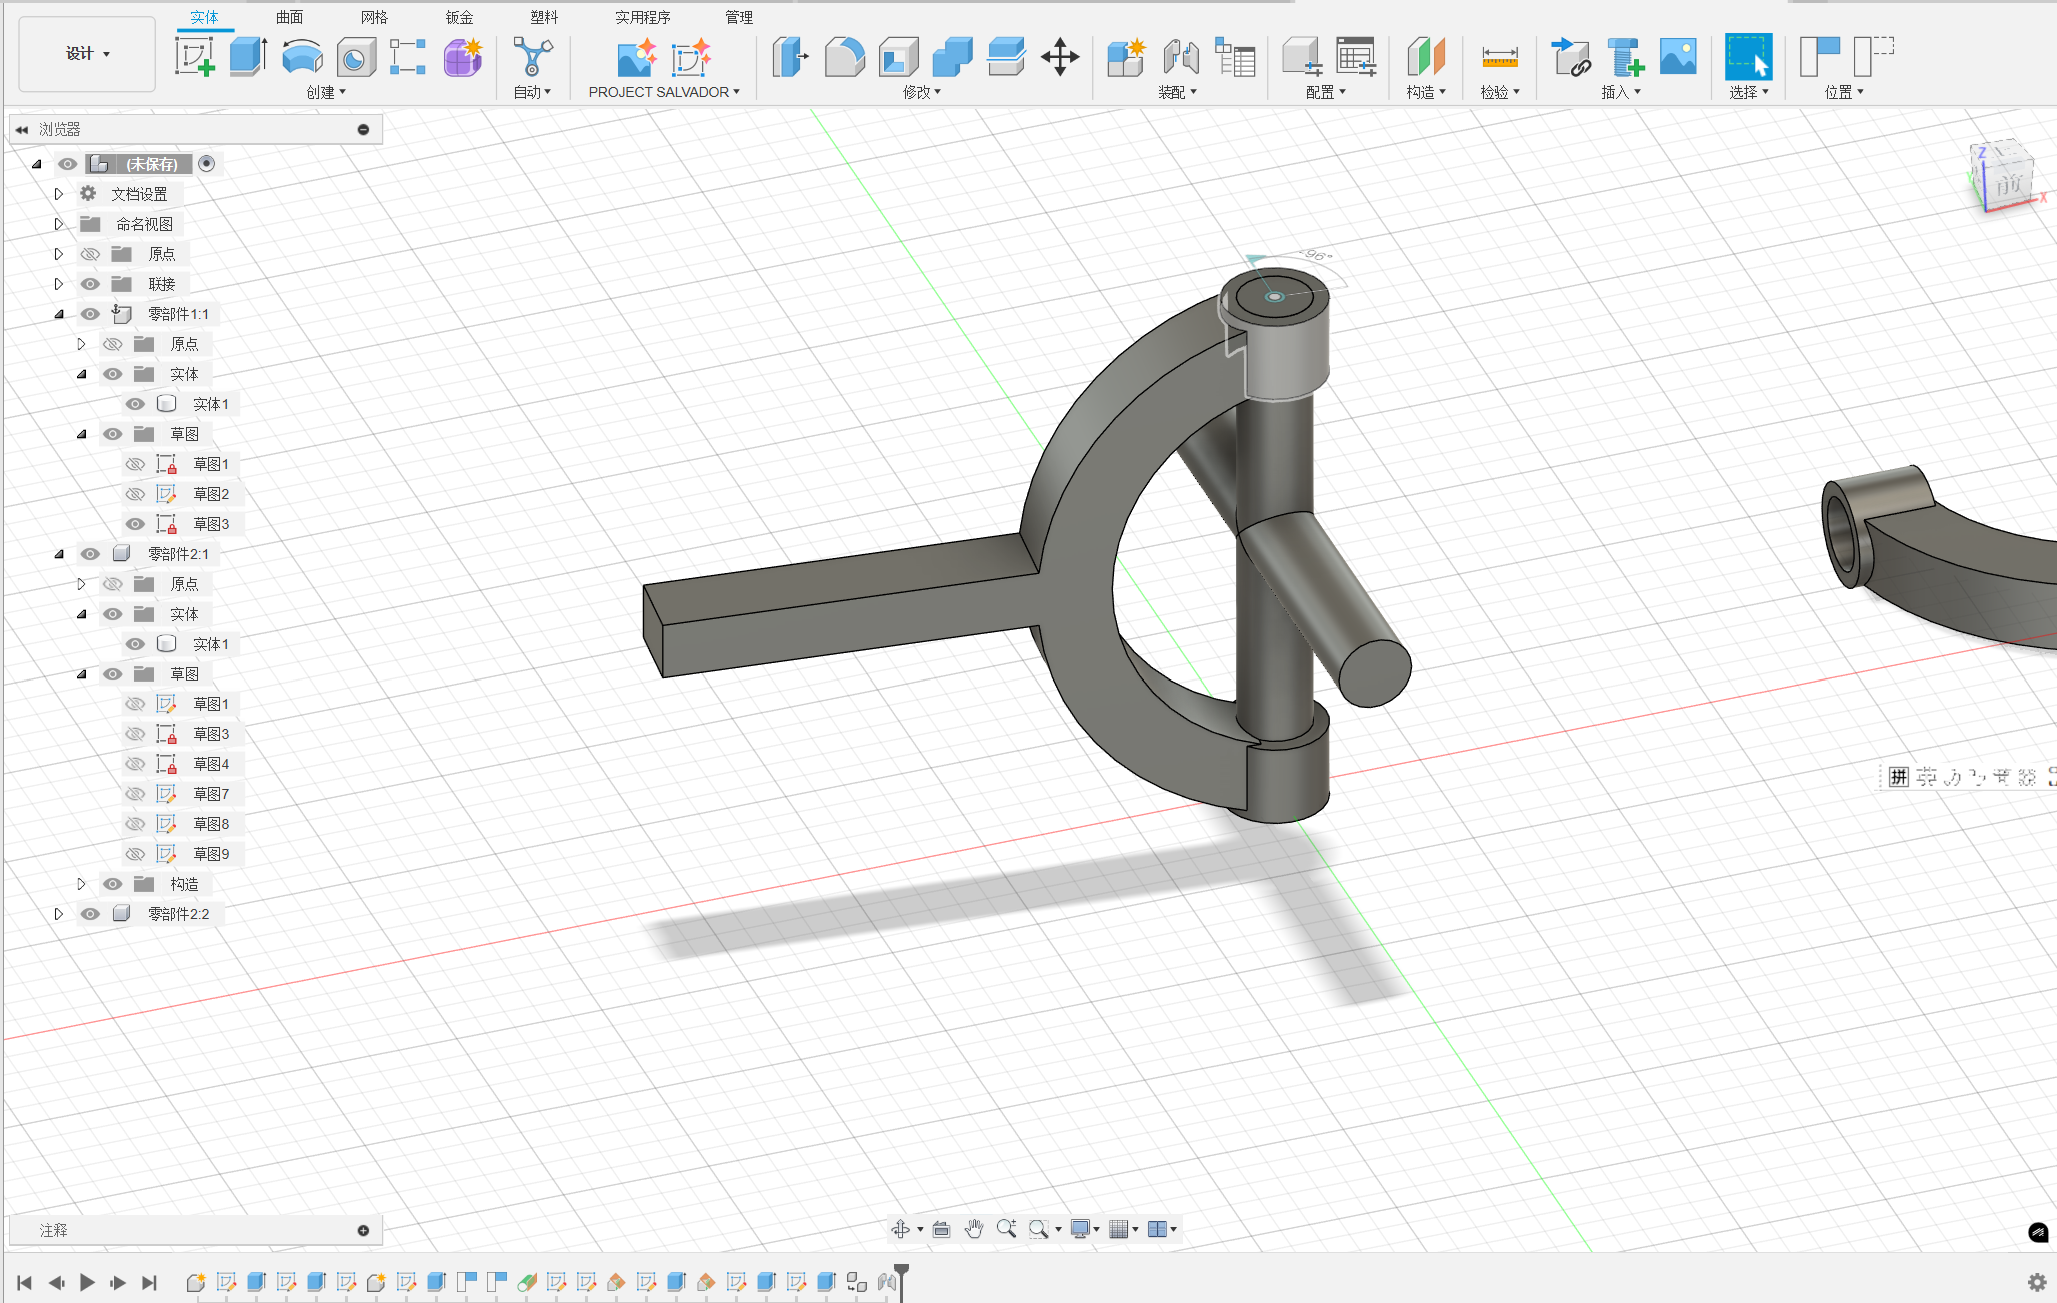Select the Joint tool

tap(1181, 56)
